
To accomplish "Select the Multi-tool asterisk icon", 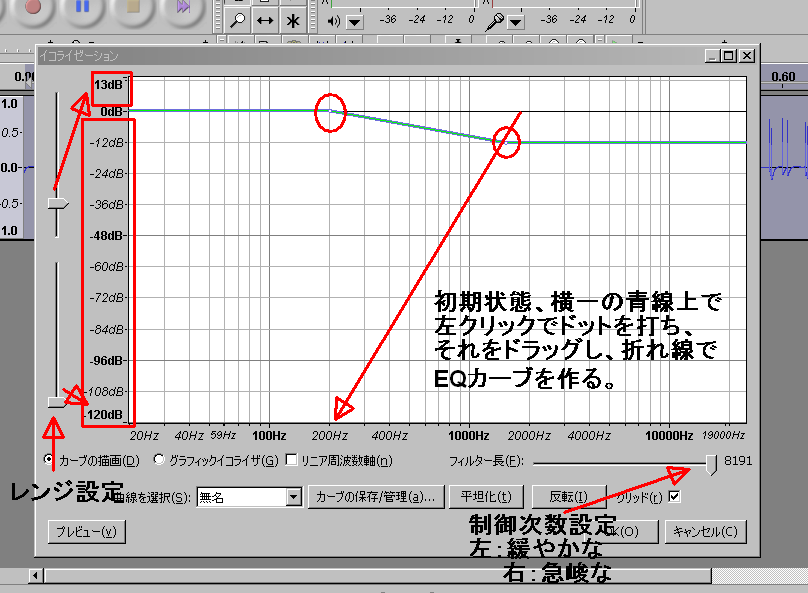I will tap(293, 21).
